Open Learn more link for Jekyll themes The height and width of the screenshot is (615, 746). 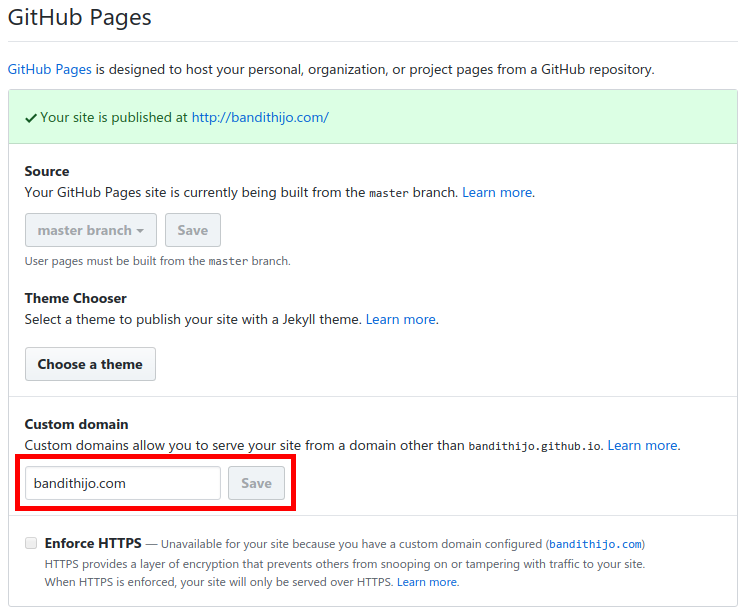click(x=401, y=319)
